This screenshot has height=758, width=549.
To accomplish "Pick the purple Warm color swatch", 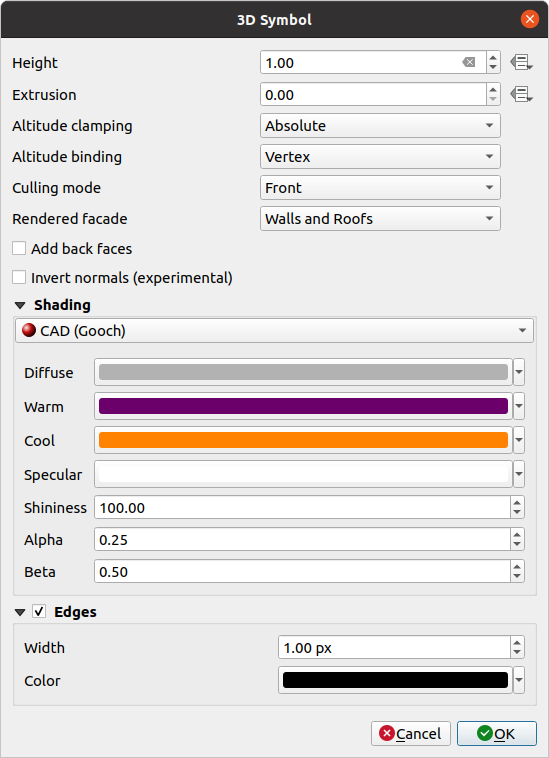I will tap(303, 406).
